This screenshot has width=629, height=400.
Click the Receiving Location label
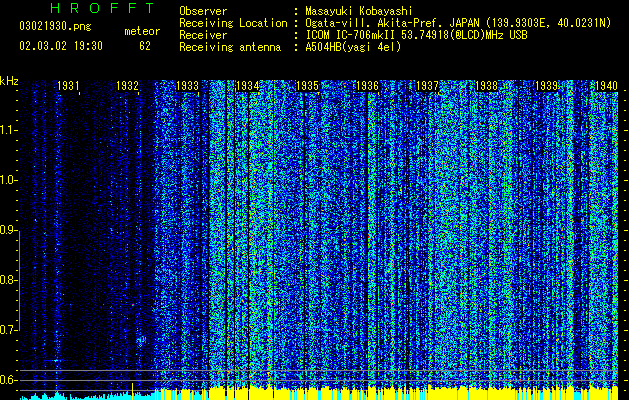coord(233,23)
